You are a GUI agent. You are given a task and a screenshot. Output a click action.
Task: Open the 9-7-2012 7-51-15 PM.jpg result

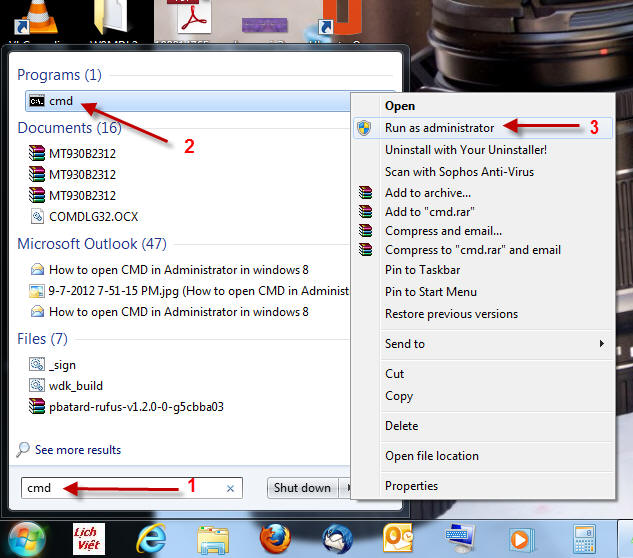[x=199, y=291]
